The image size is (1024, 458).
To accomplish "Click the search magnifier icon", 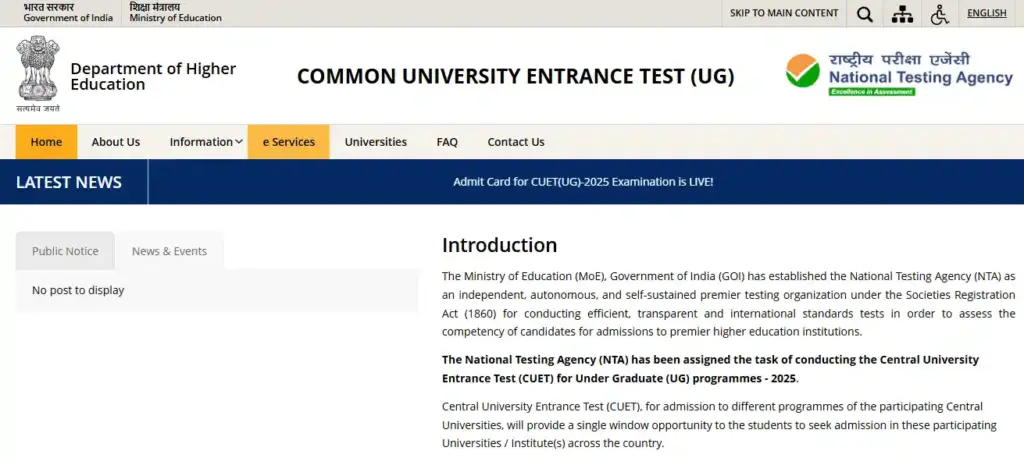I will [x=865, y=14].
